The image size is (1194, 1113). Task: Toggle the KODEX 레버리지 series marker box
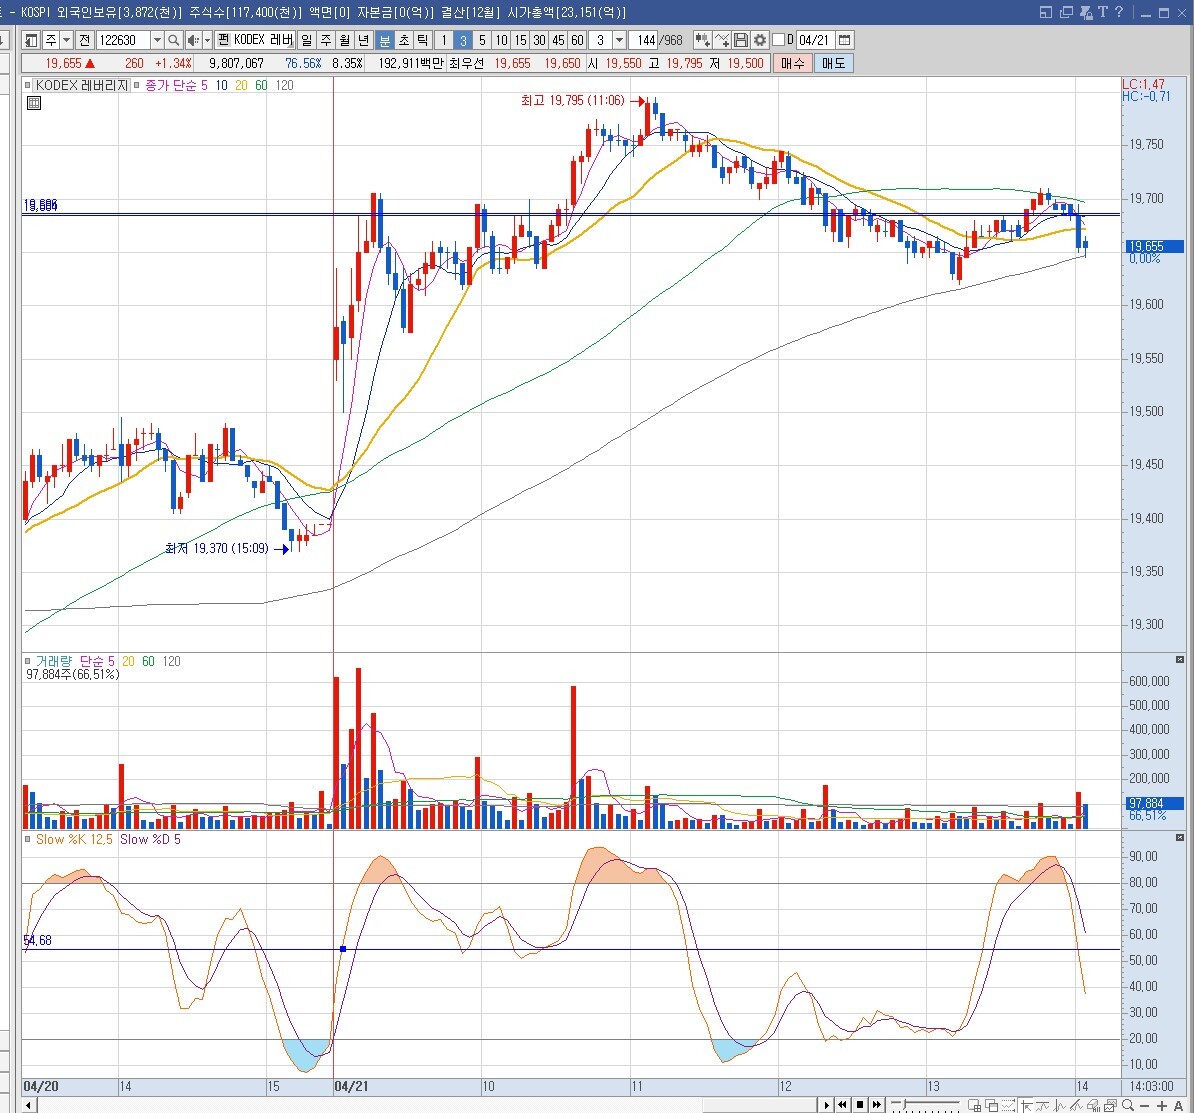pos(27,85)
